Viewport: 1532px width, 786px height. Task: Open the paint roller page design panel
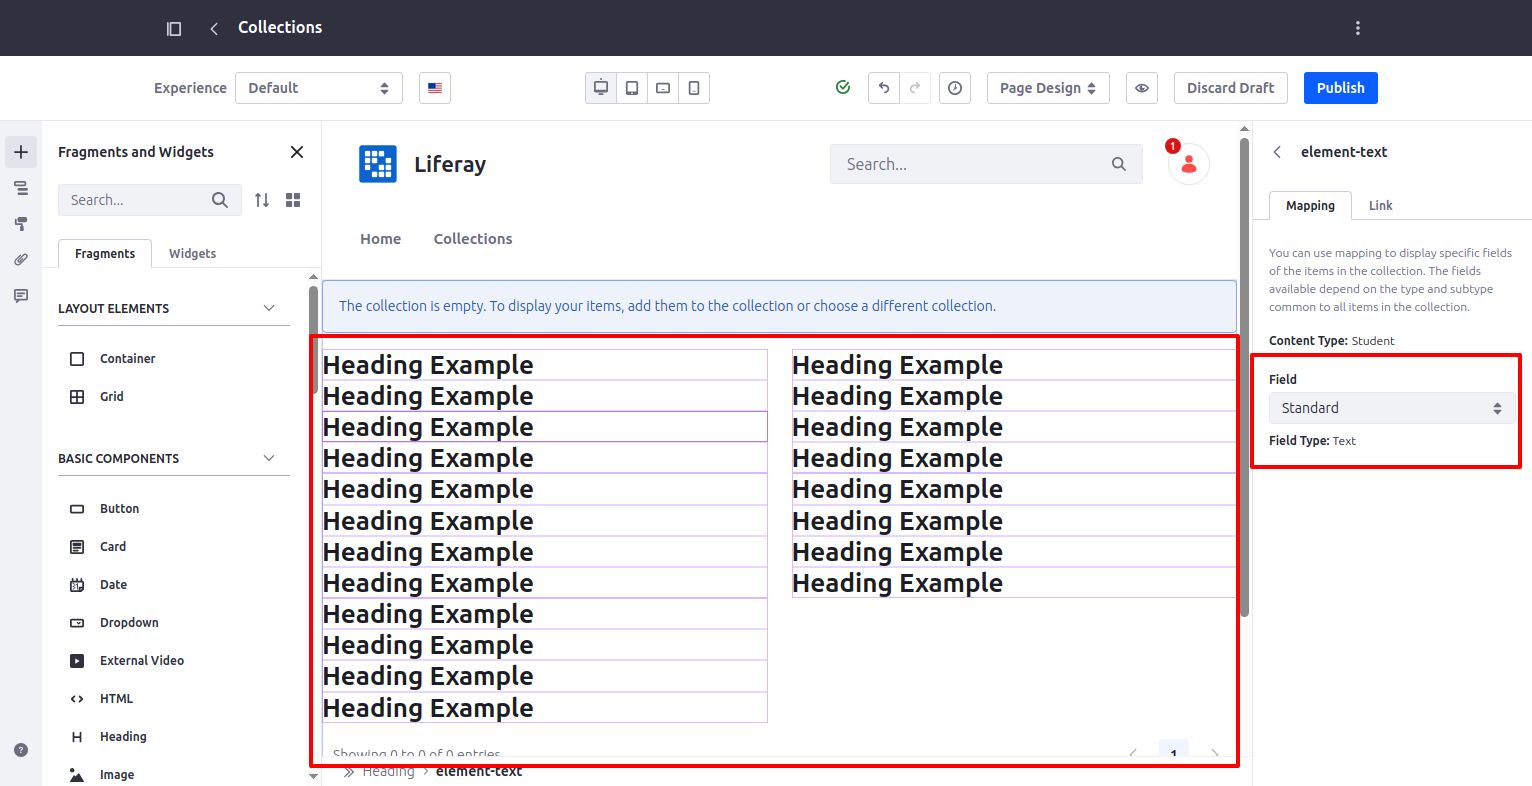point(21,224)
